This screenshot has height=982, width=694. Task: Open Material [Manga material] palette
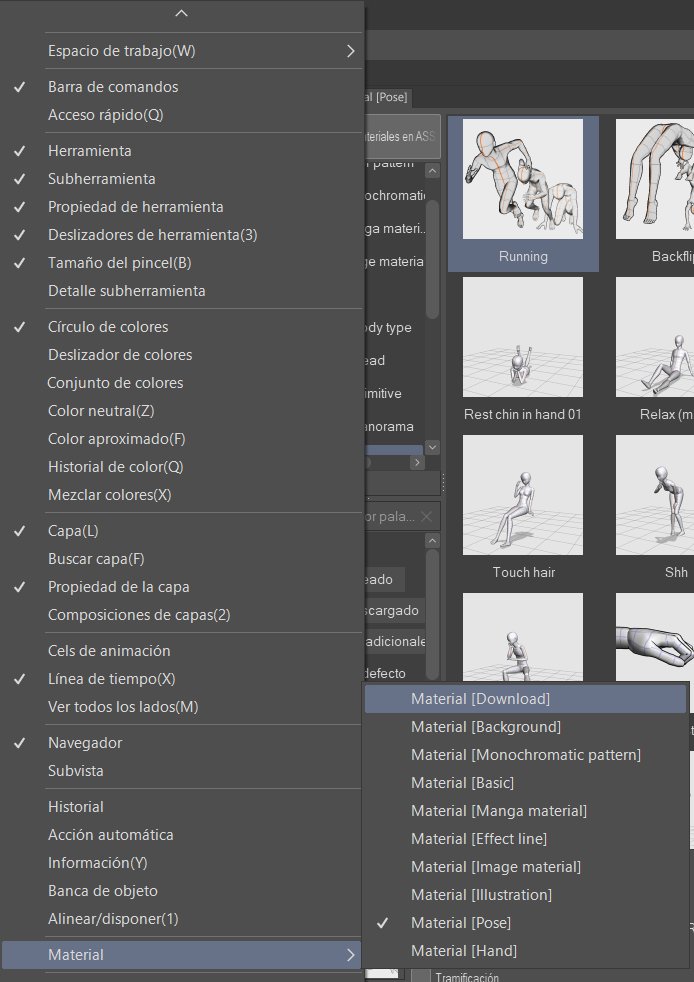(x=526, y=811)
